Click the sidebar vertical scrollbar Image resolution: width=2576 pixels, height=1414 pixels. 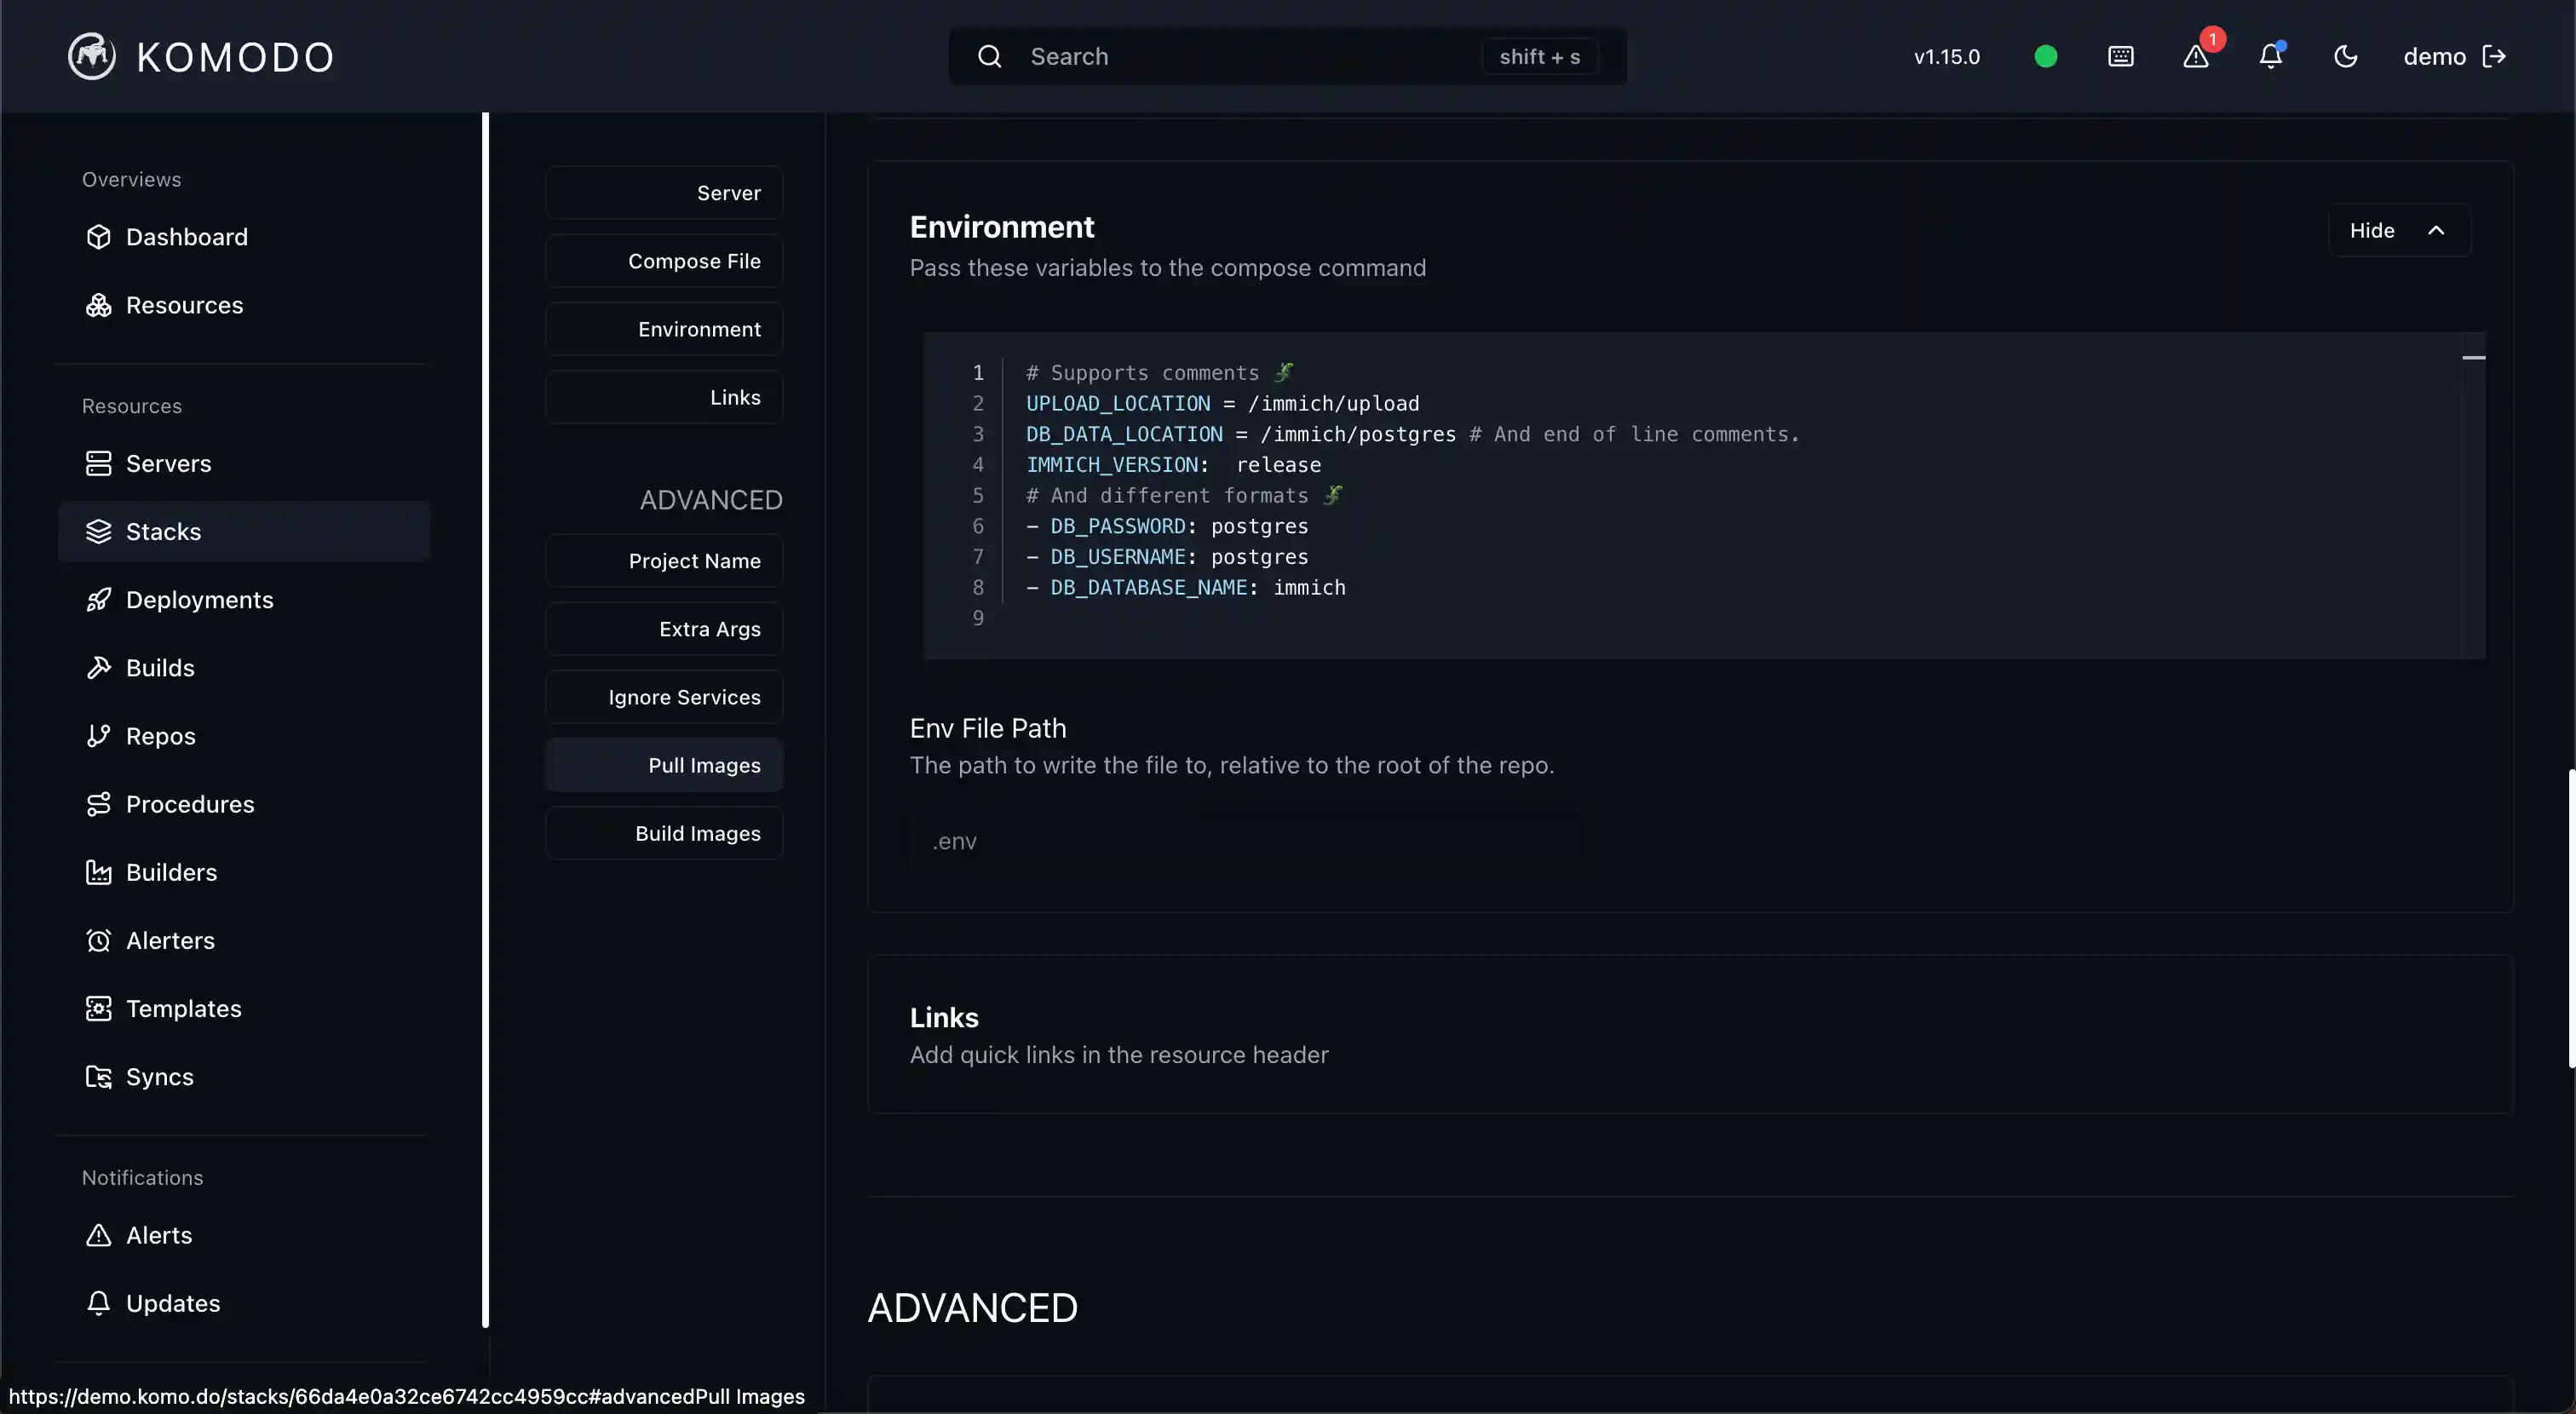(485, 720)
